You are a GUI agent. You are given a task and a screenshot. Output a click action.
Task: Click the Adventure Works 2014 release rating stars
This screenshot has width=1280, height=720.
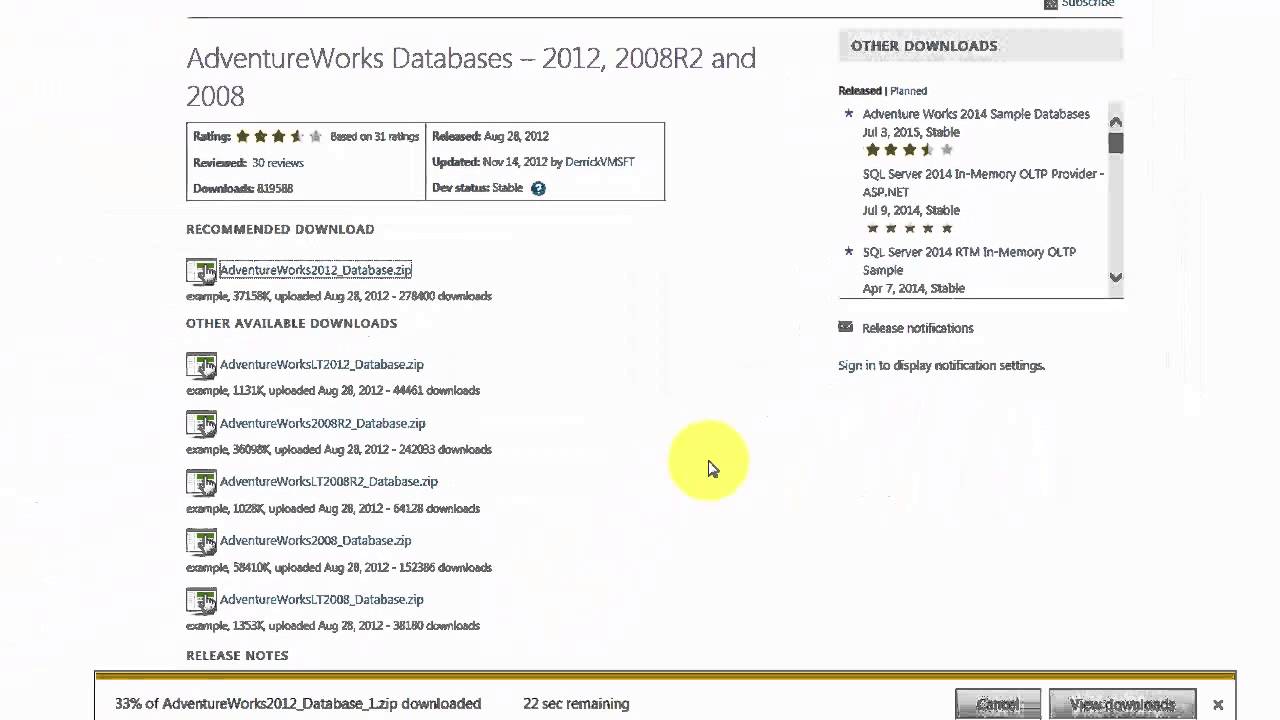(909, 150)
